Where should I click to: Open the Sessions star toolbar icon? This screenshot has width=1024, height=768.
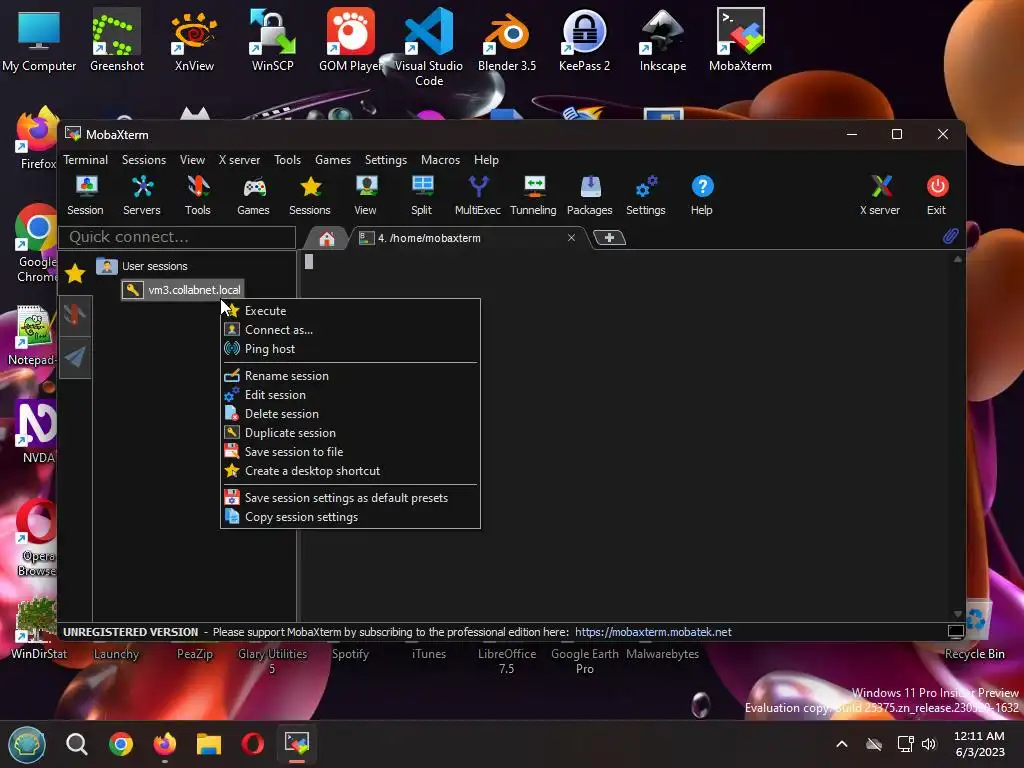coord(310,195)
